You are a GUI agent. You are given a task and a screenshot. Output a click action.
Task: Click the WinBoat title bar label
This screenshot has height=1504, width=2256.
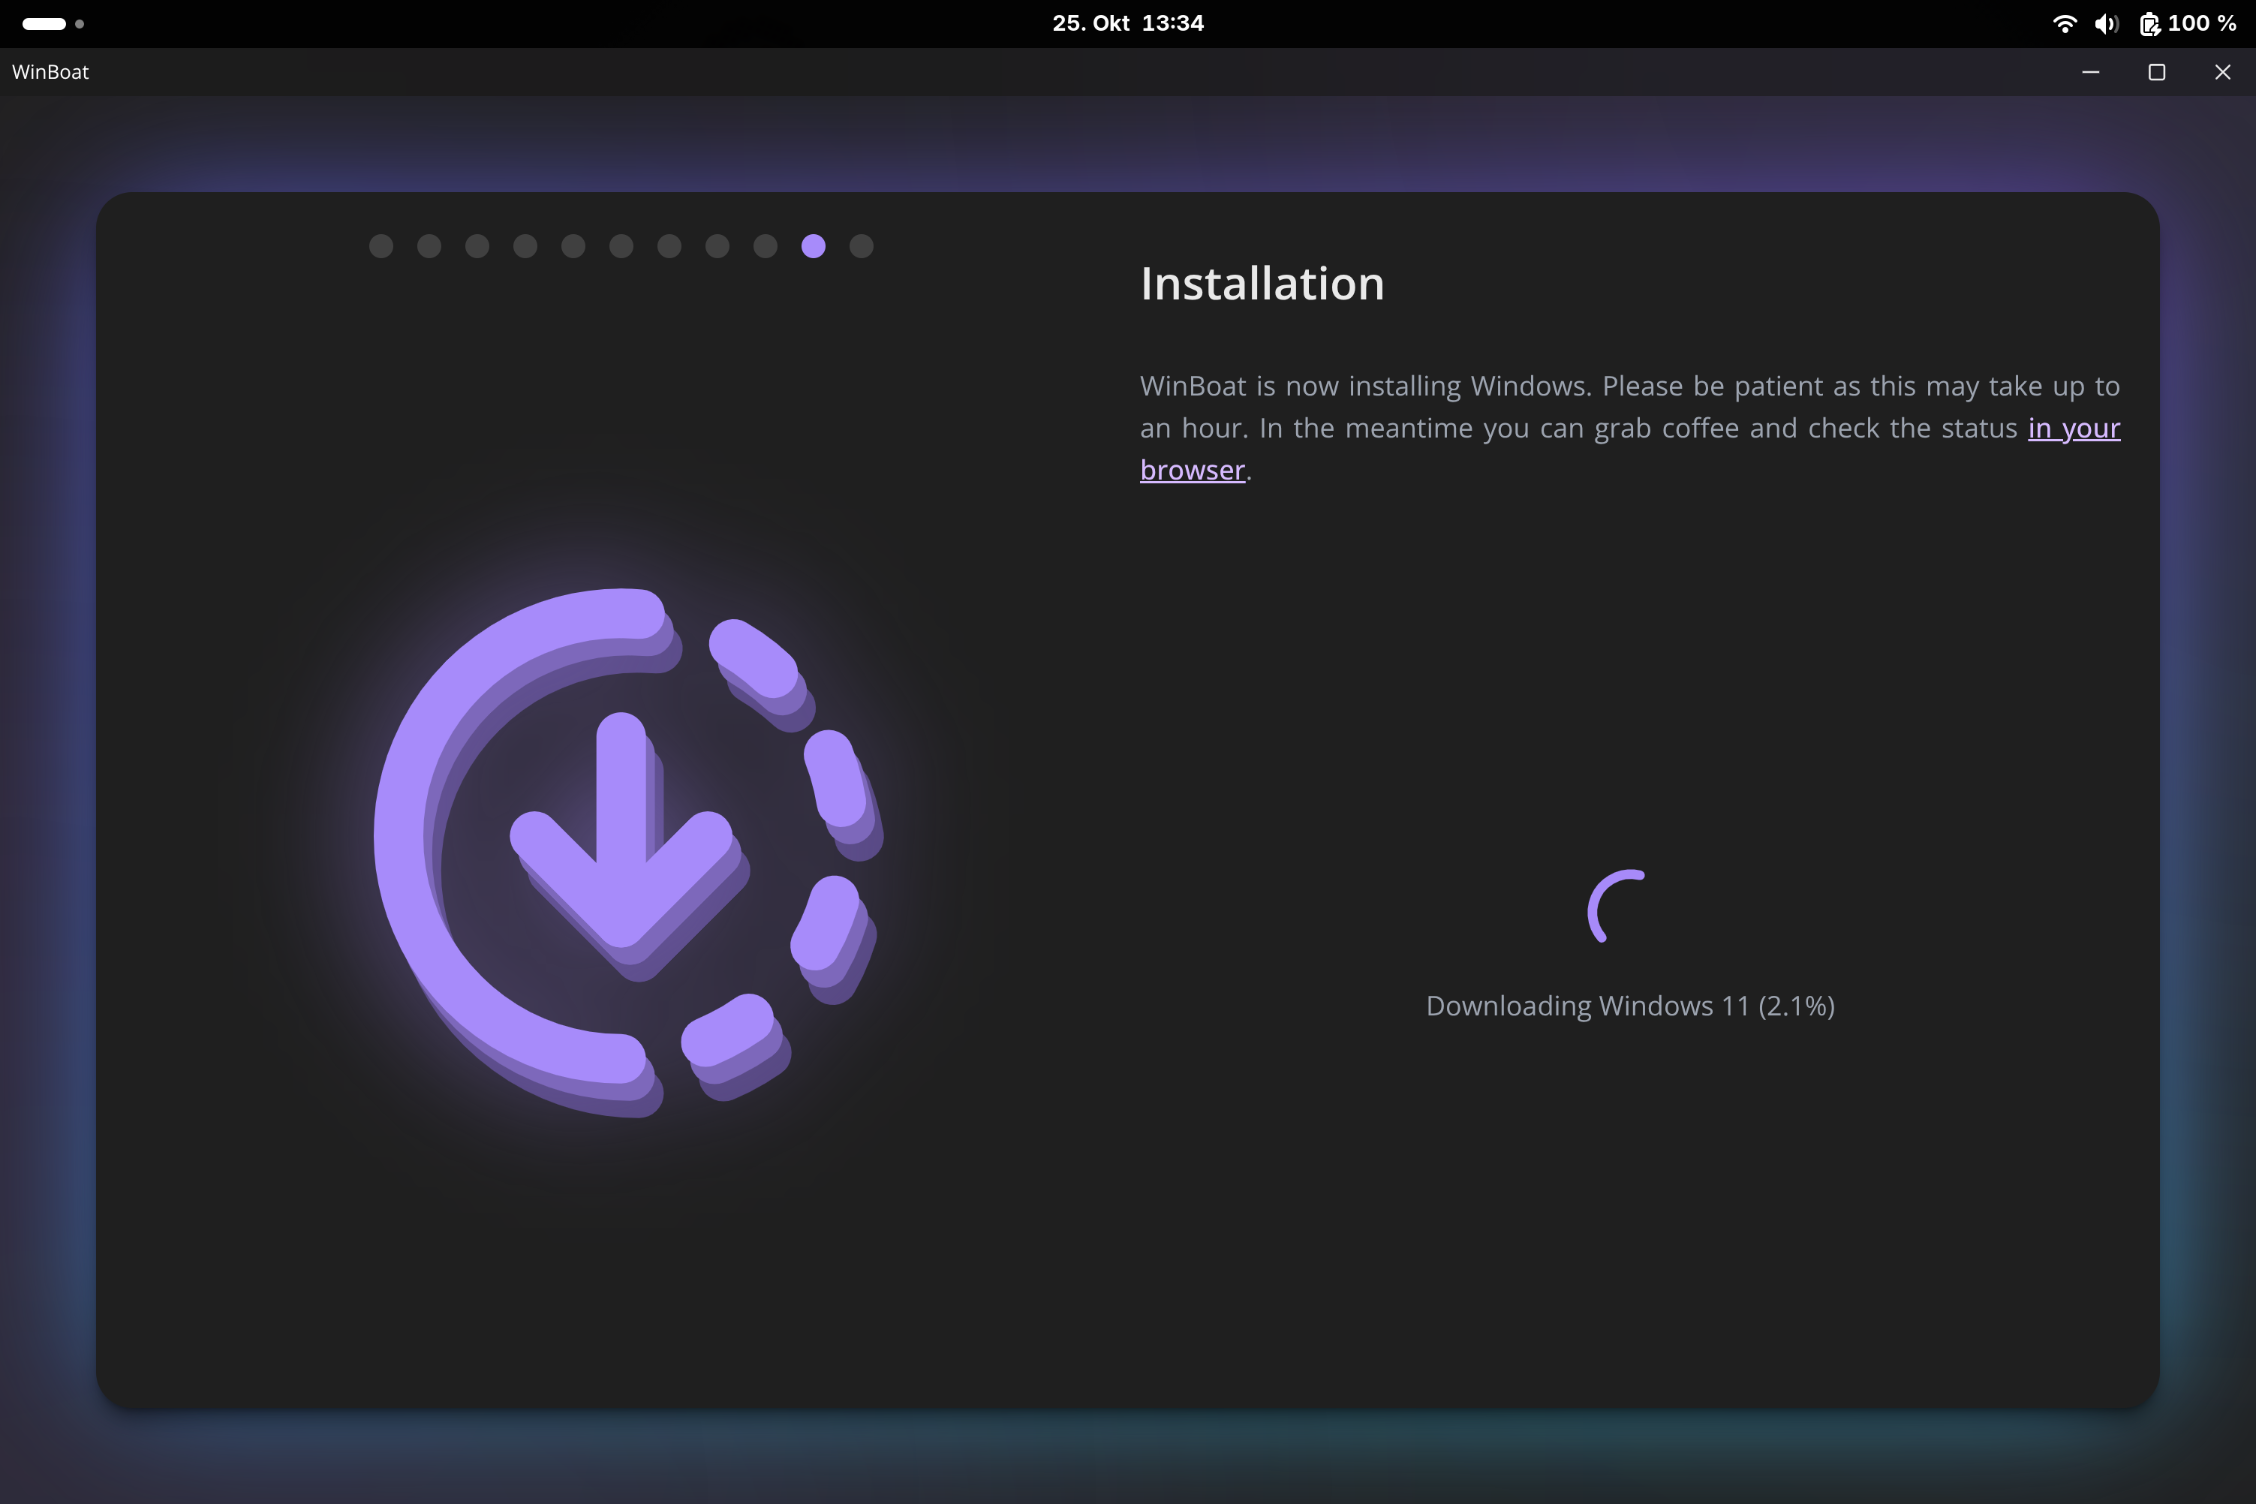coord(50,72)
